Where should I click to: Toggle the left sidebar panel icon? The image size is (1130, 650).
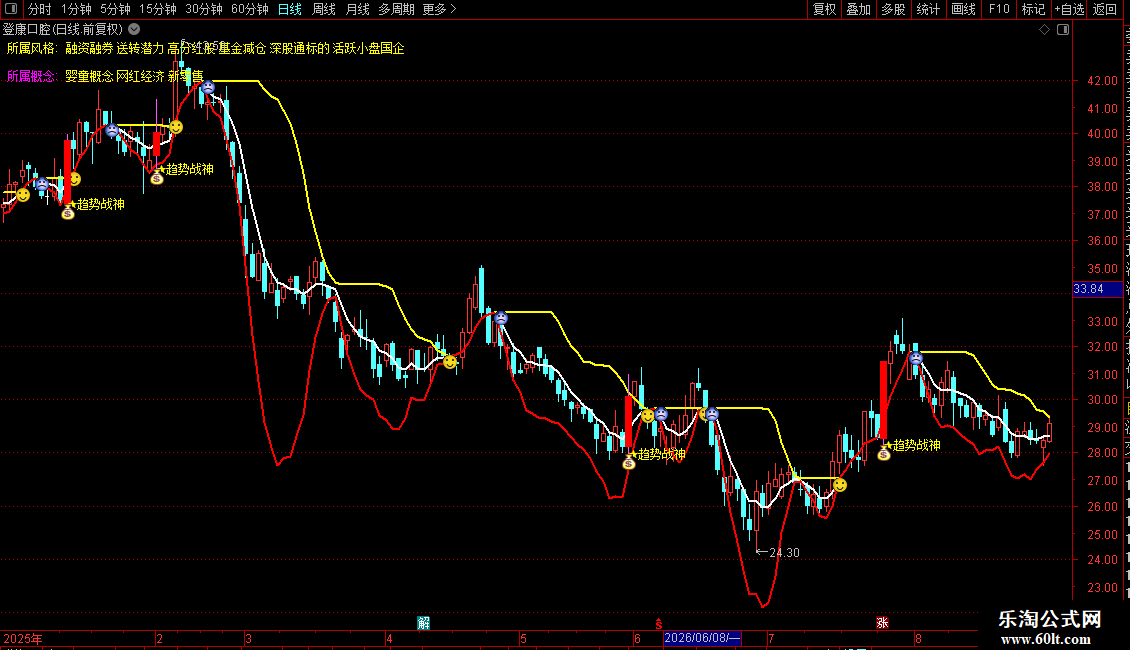(11, 9)
